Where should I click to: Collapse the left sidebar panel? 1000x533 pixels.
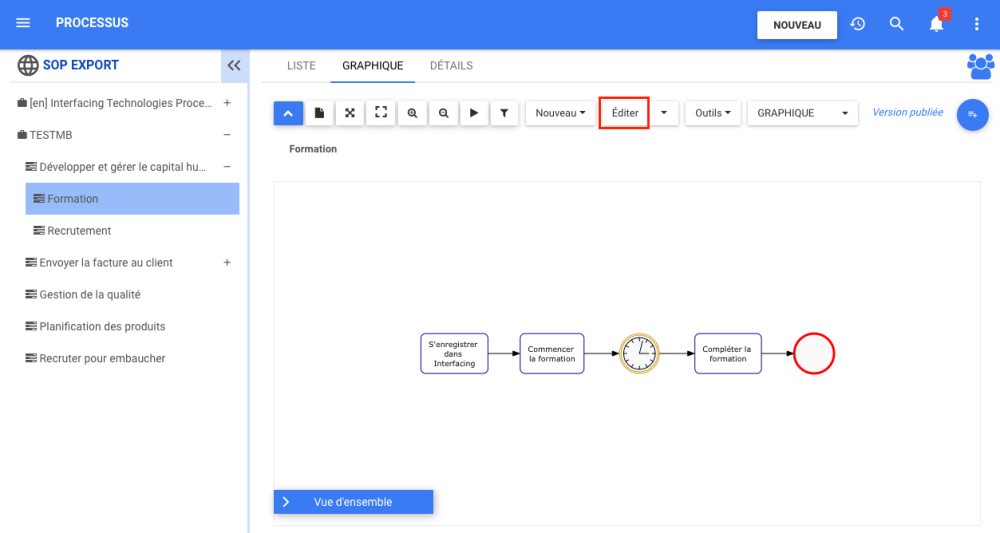[x=234, y=65]
